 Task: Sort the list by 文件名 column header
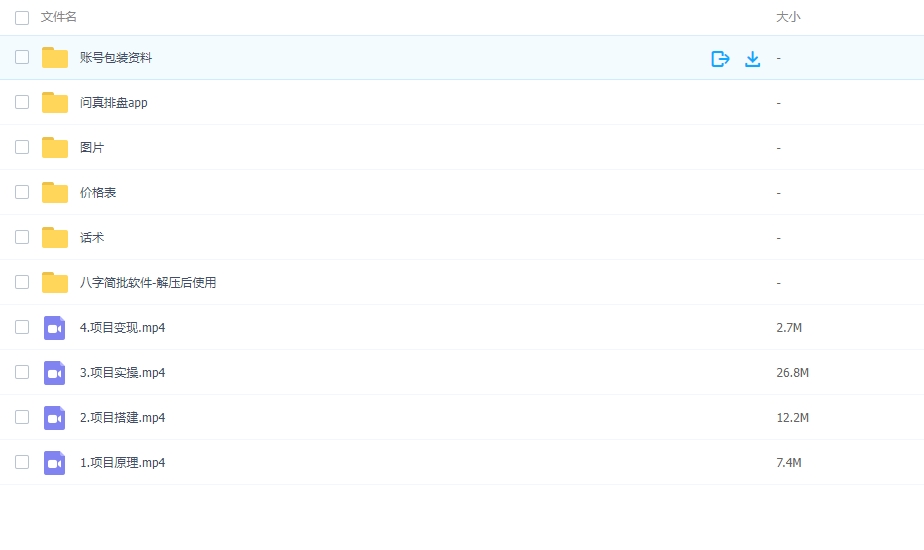coord(59,17)
